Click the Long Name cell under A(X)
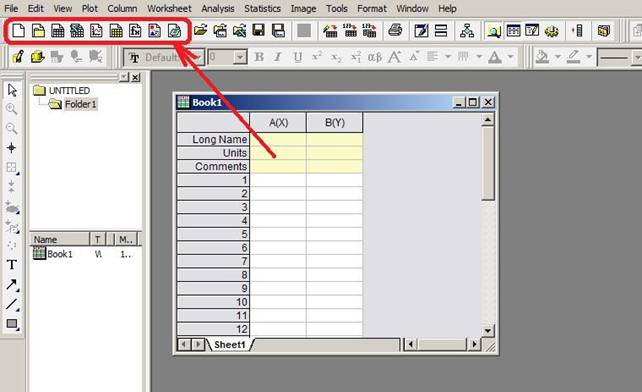The image size is (642, 392). [278, 139]
